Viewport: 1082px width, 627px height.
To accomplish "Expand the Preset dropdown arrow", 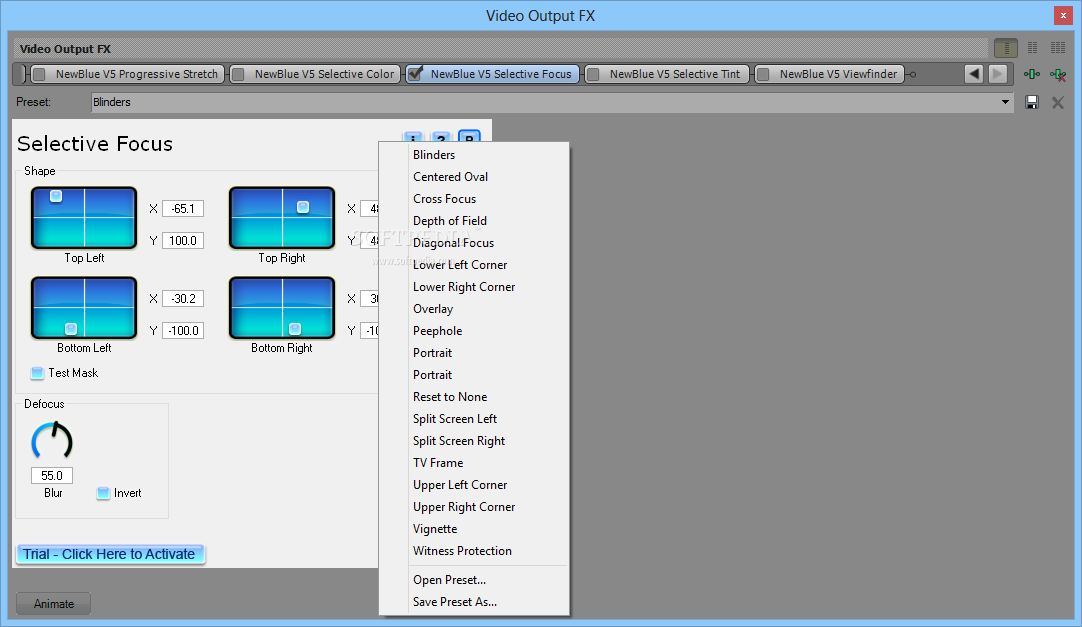I will click(1005, 102).
